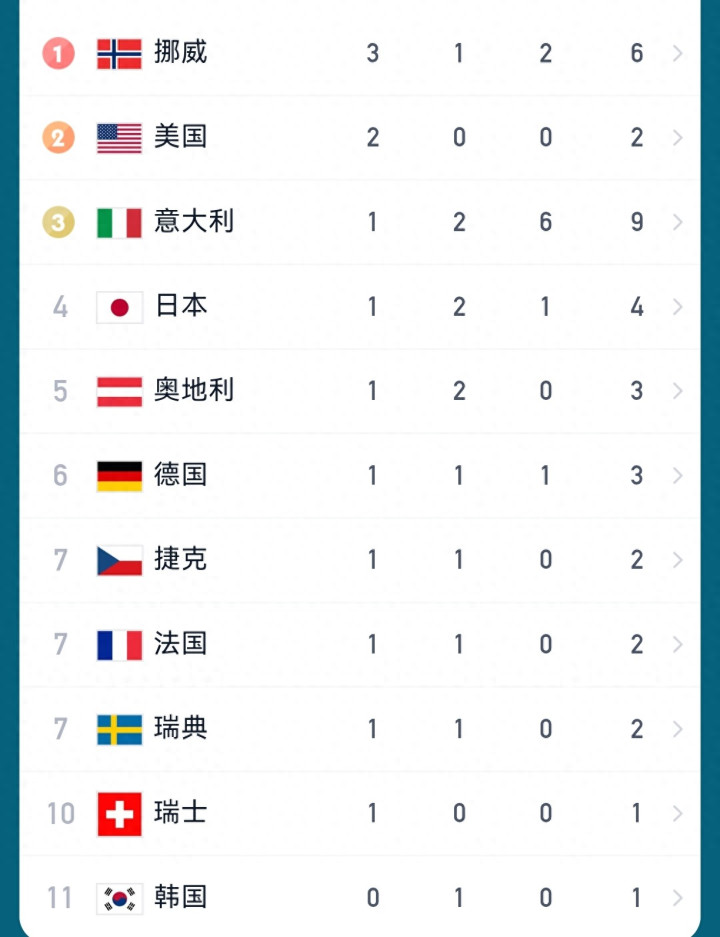Click the Germany flag icon
720x937 pixels.
pyautogui.click(x=119, y=475)
